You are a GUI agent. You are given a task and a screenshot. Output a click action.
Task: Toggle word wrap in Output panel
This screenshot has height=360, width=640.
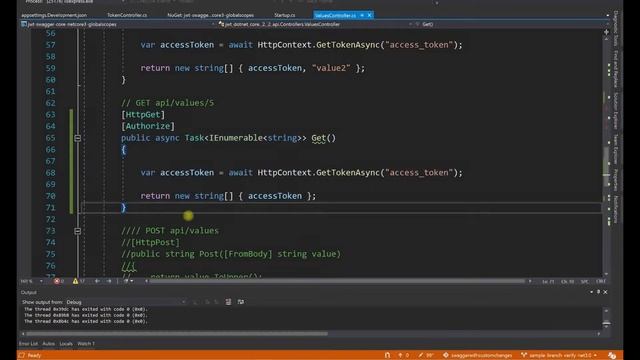pyautogui.click(x=241, y=302)
